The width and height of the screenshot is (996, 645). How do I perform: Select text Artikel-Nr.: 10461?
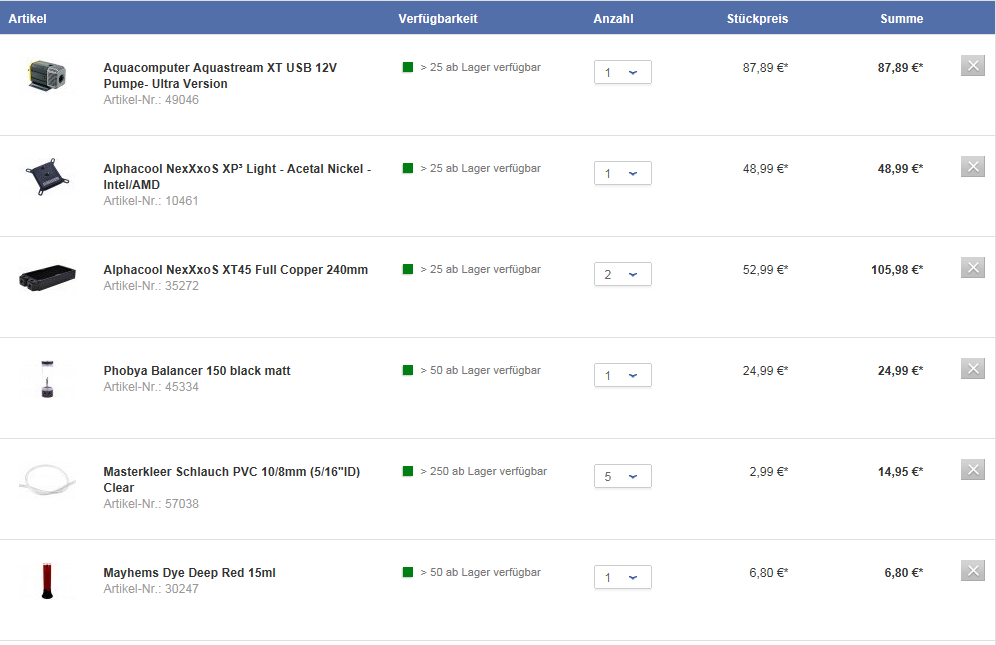151,201
